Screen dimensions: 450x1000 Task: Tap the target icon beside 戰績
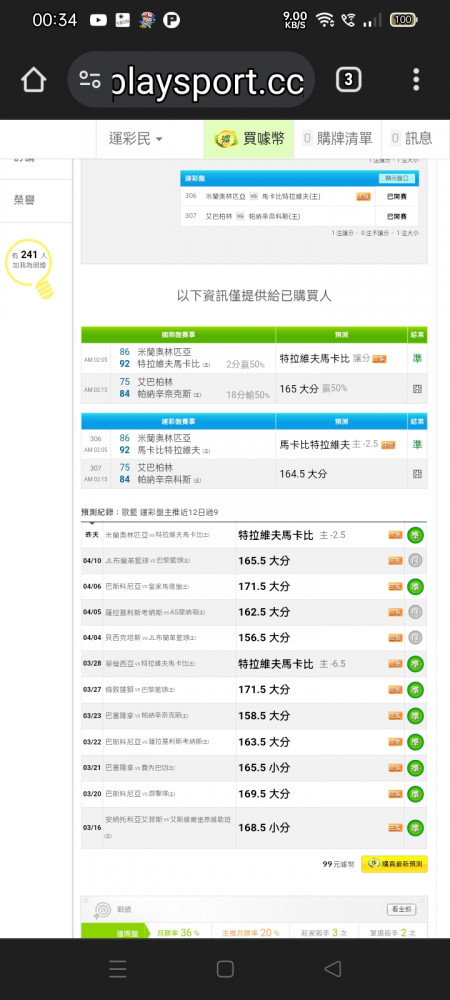(102, 910)
